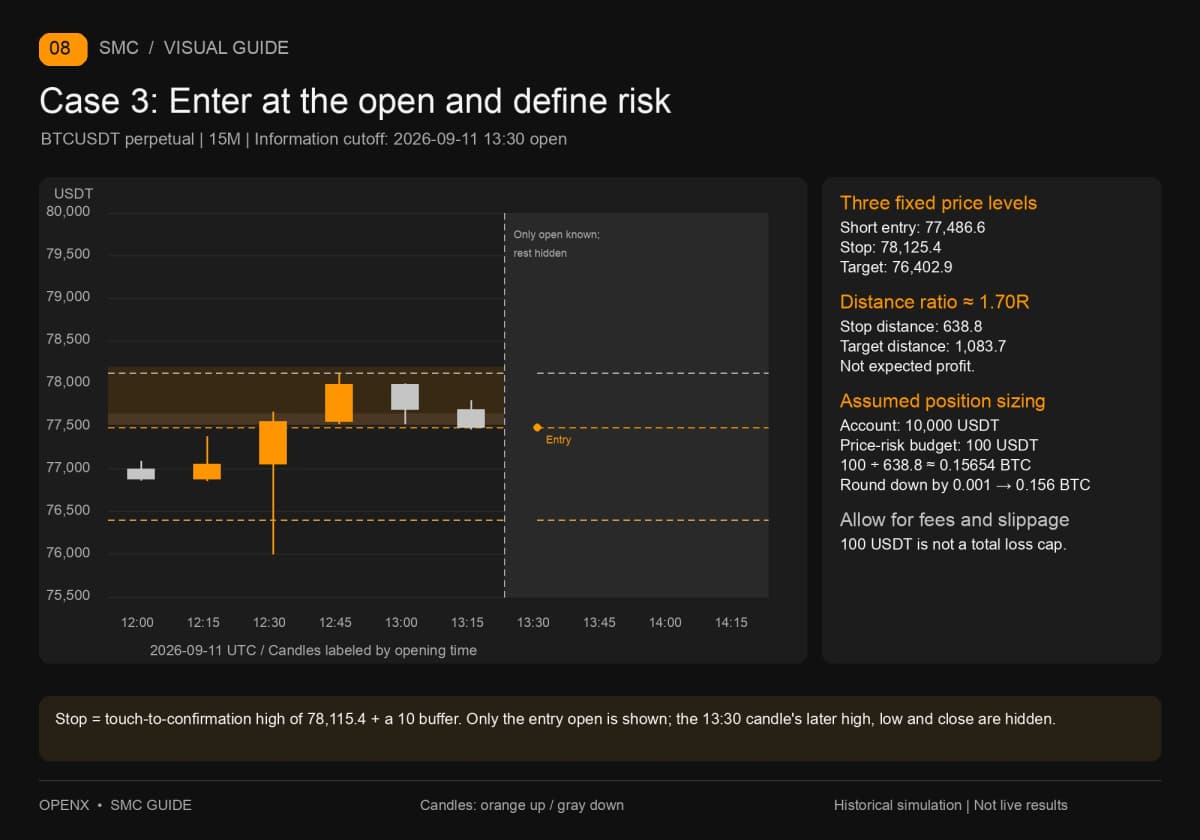Click the 12:15 time axis label
This screenshot has width=1200, height=840.
pyautogui.click(x=203, y=622)
